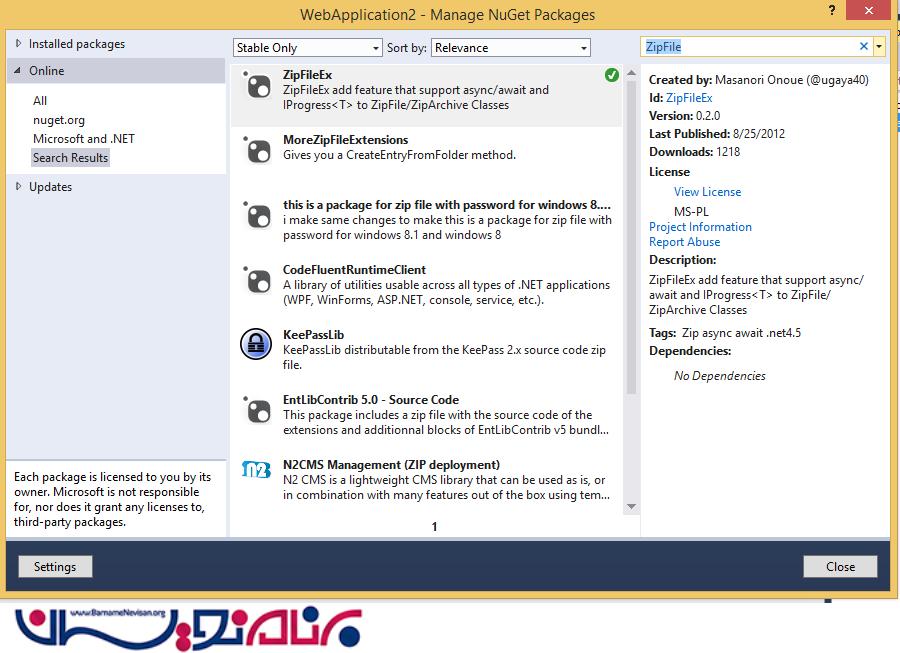Expand the Updates section

(18, 187)
